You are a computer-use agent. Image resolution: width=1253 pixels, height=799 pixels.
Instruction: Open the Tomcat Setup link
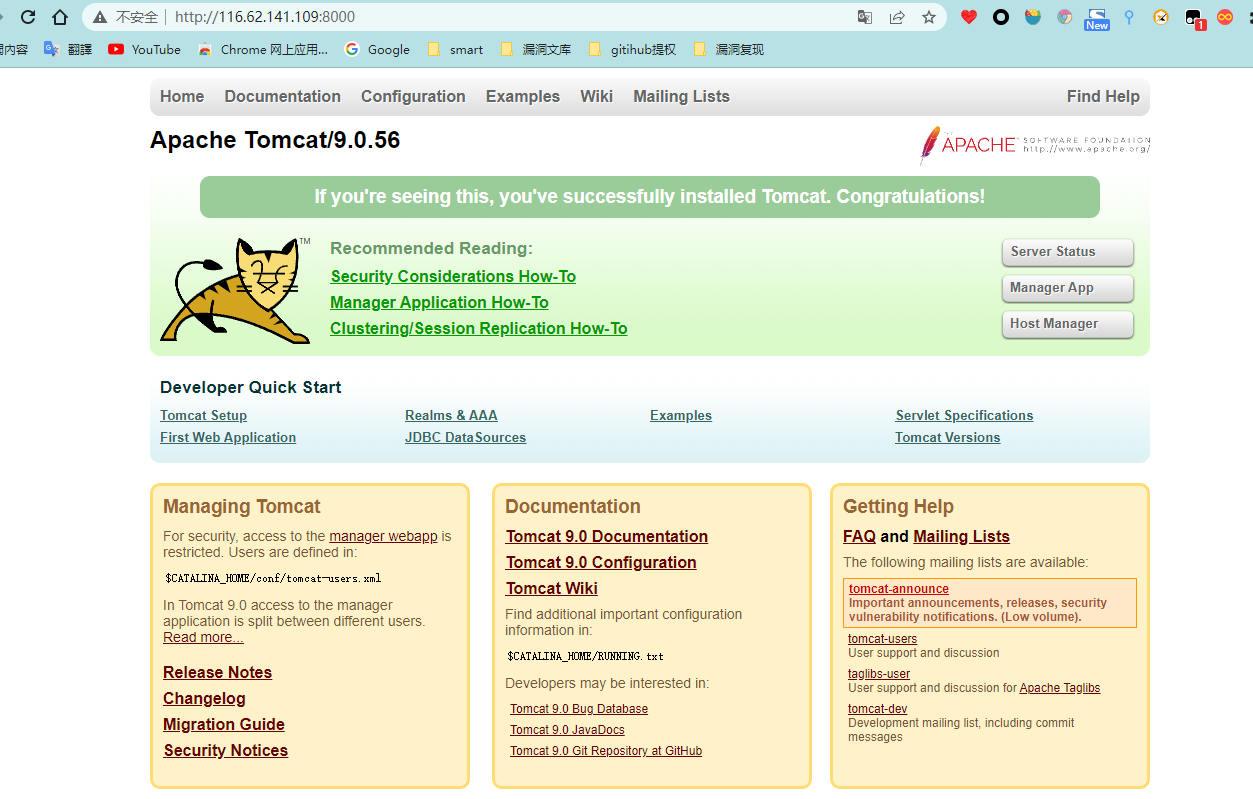203,415
